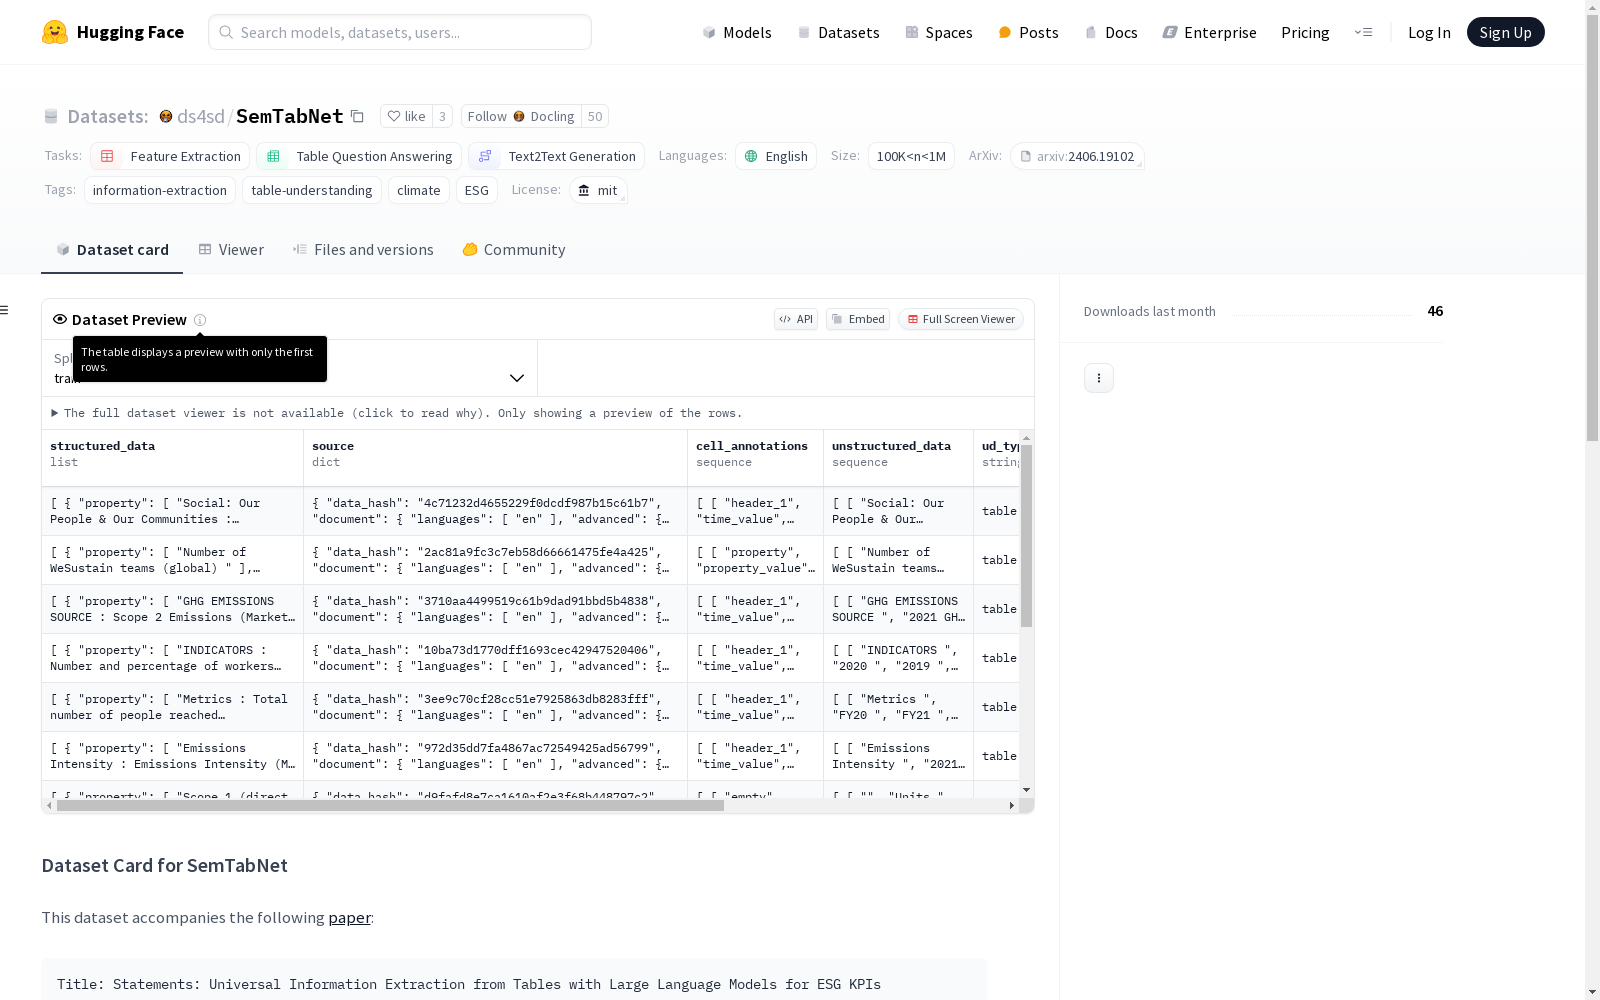Open Docs in the top navigation

[1111, 32]
